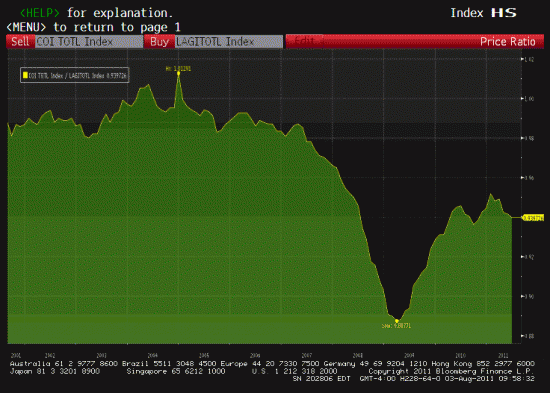The image size is (550, 393).
Task: Click the 2007 label on time axis
Action: coord(307,355)
